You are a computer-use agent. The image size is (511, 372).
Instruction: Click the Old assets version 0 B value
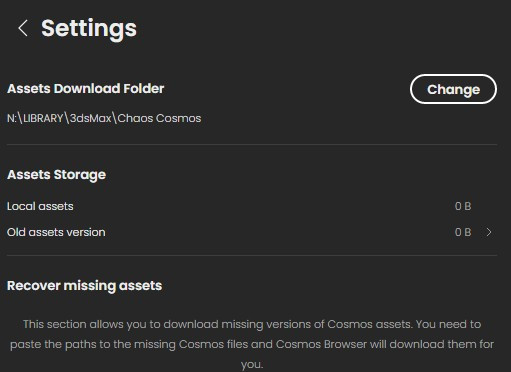463,232
